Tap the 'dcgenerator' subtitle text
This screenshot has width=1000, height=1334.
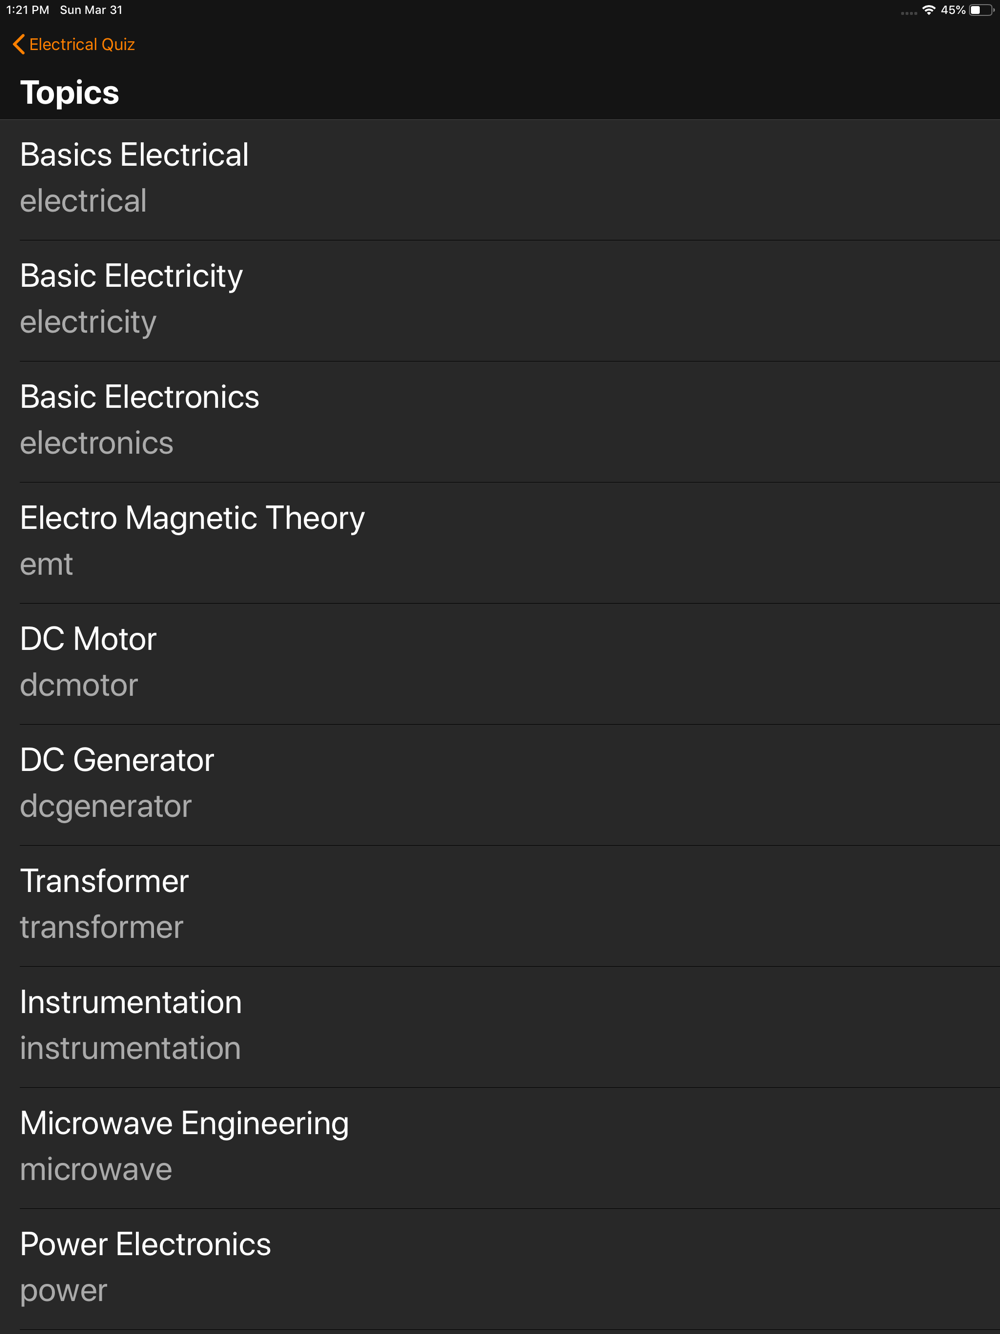pyautogui.click(x=106, y=806)
